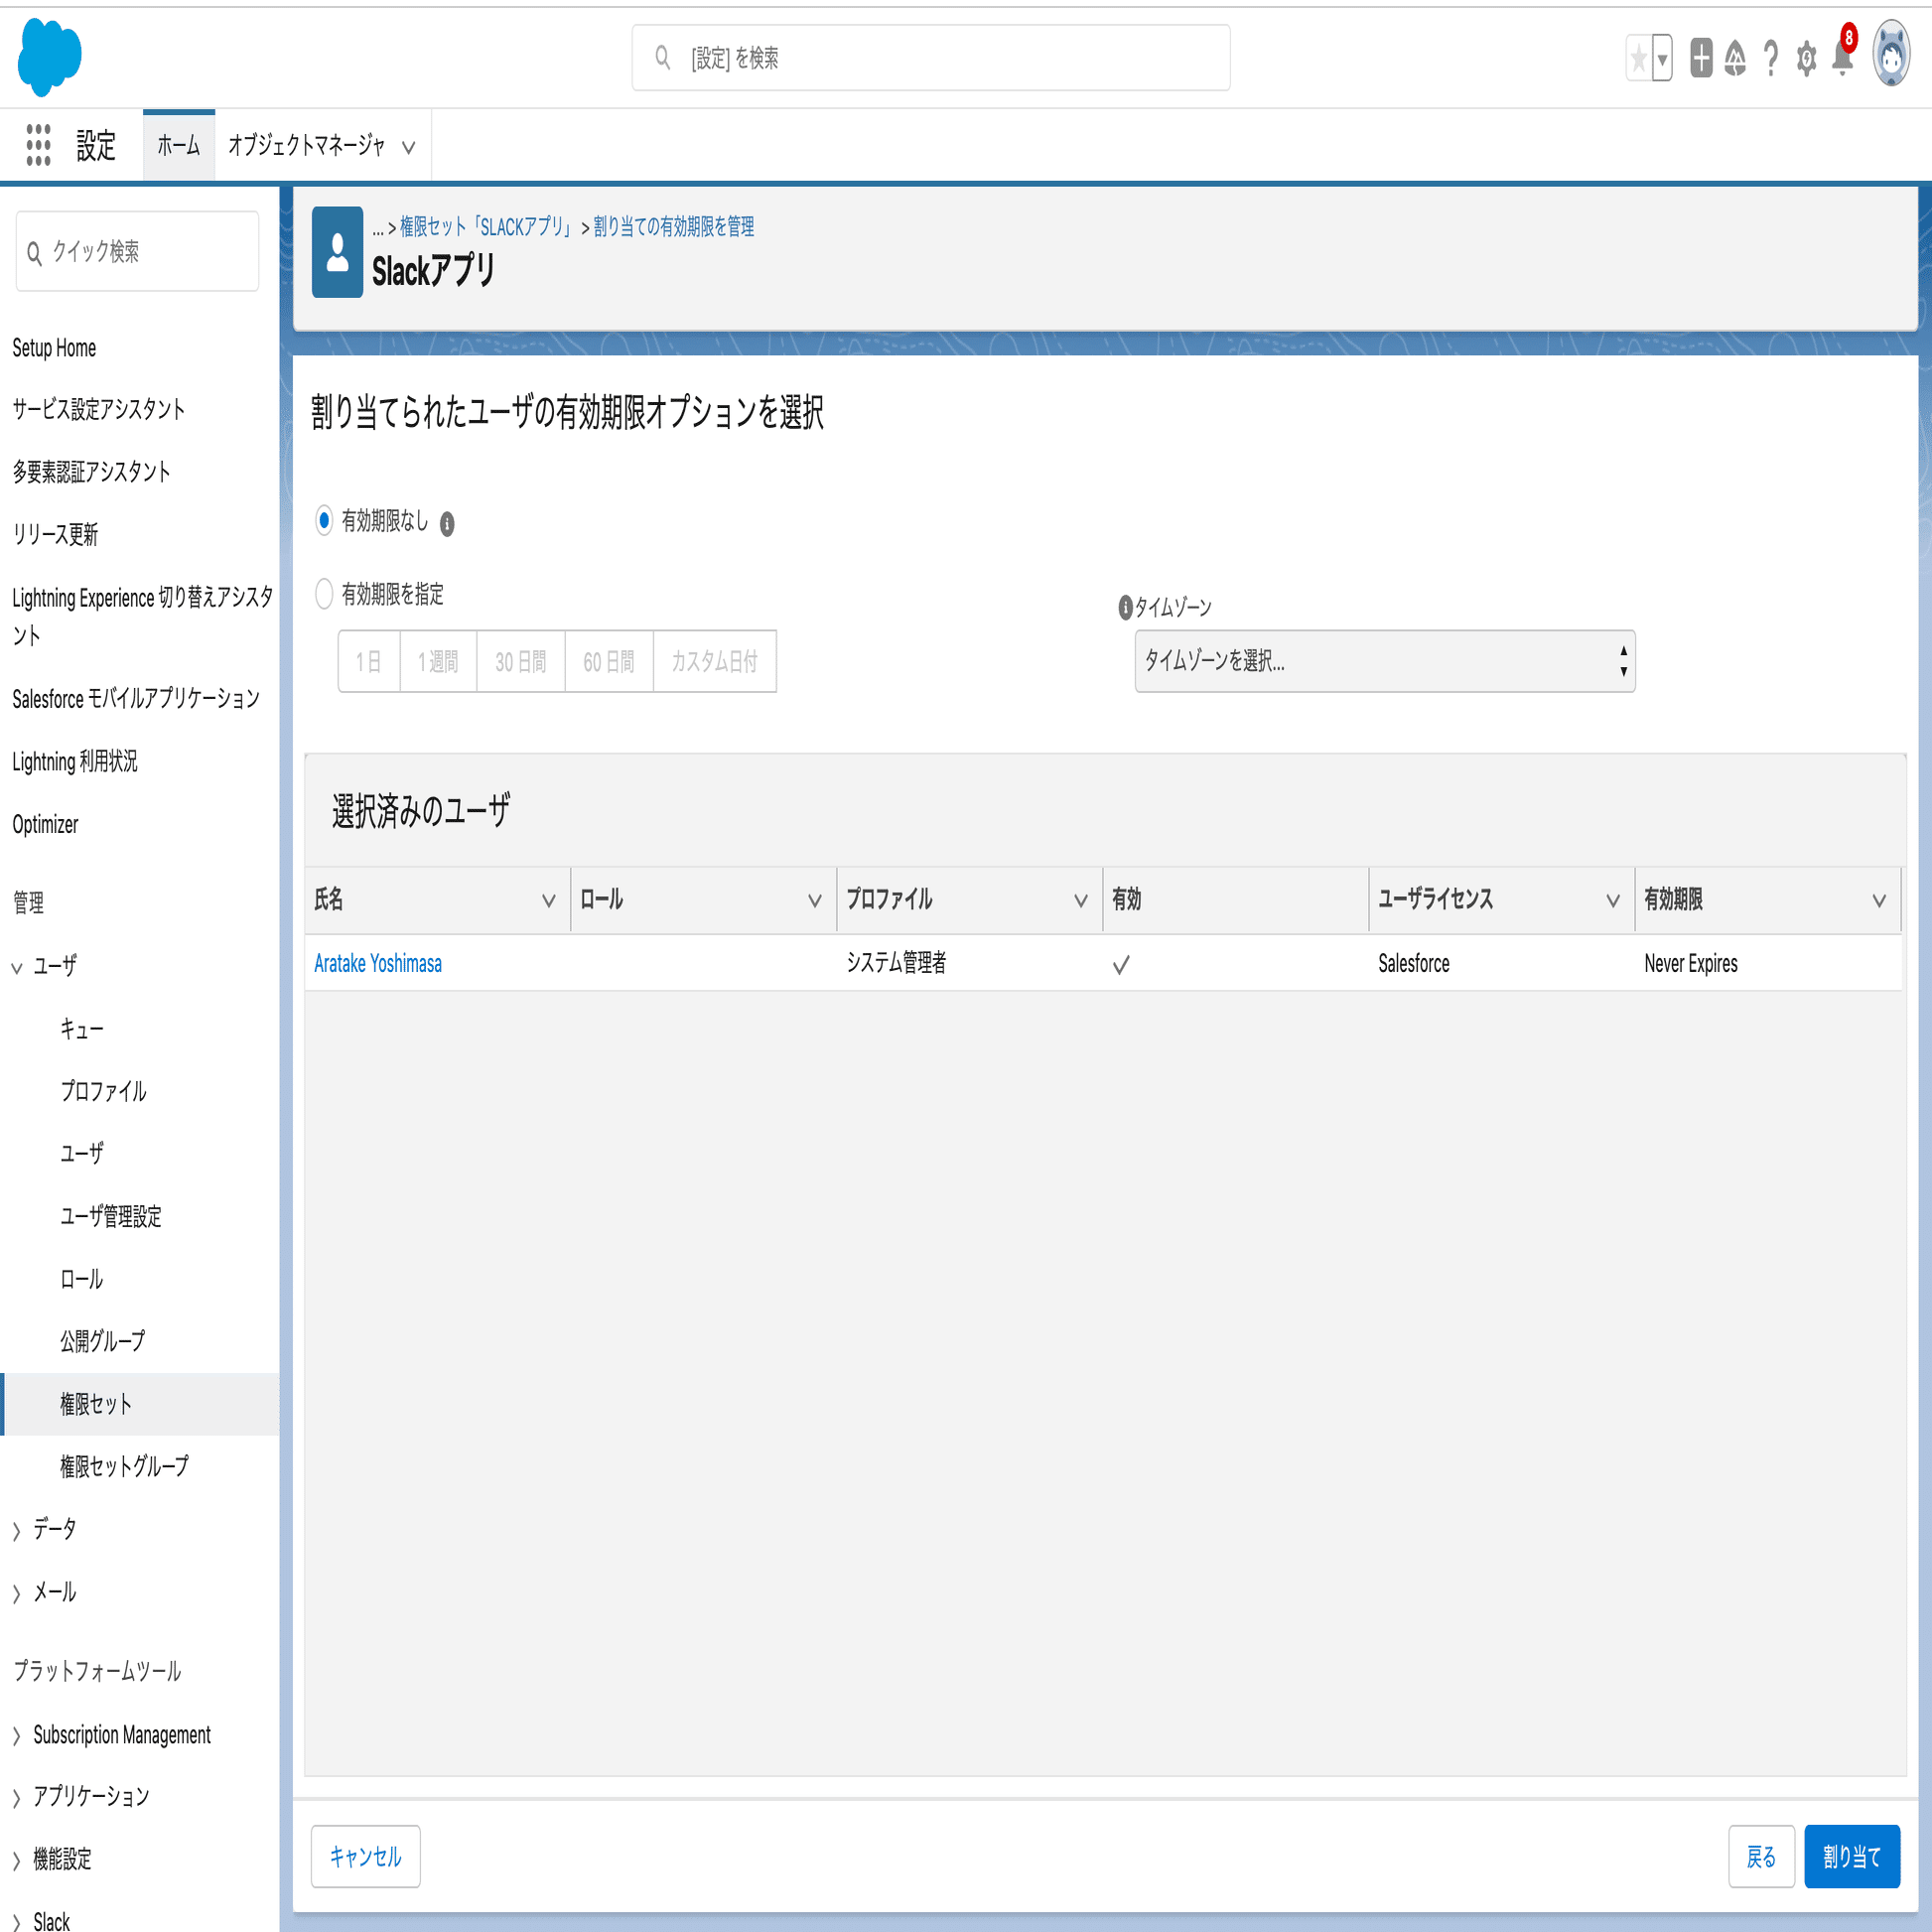Choose the 30日間 expiration option
Viewport: 1932px width, 1932px height.
pos(521,661)
